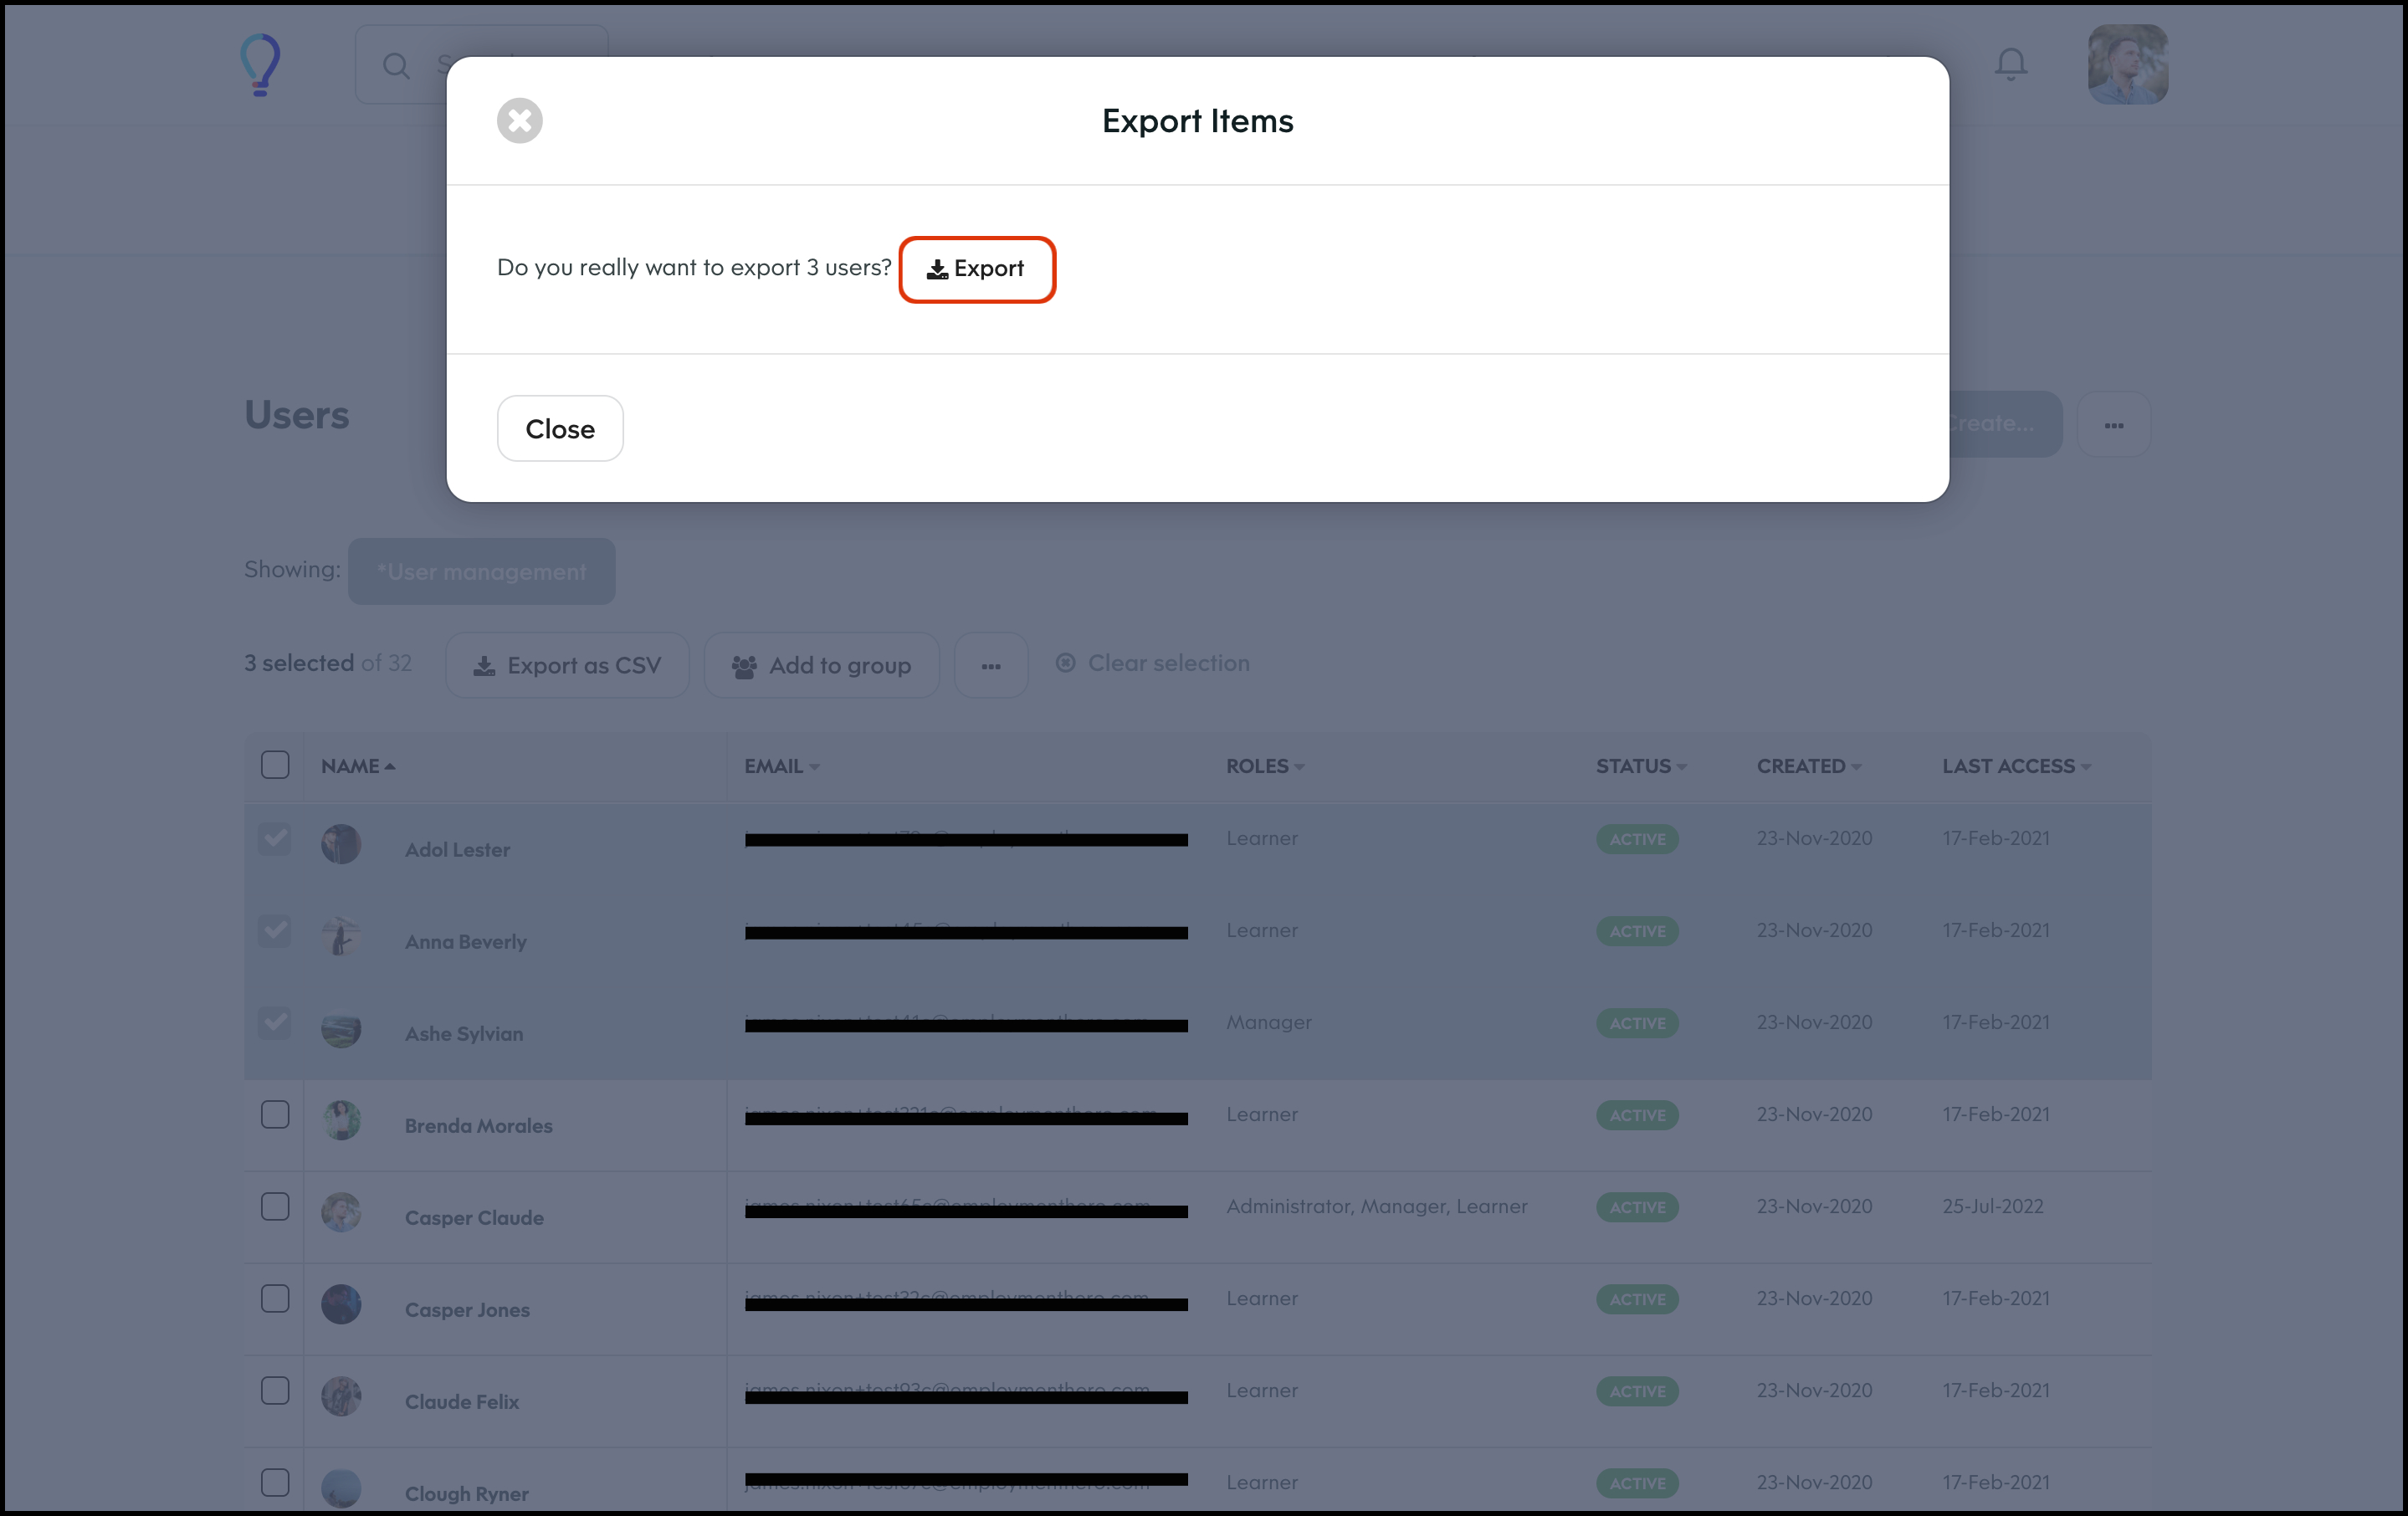Toggle the select-all header checkbox
The height and width of the screenshot is (1516, 2408).
275,765
